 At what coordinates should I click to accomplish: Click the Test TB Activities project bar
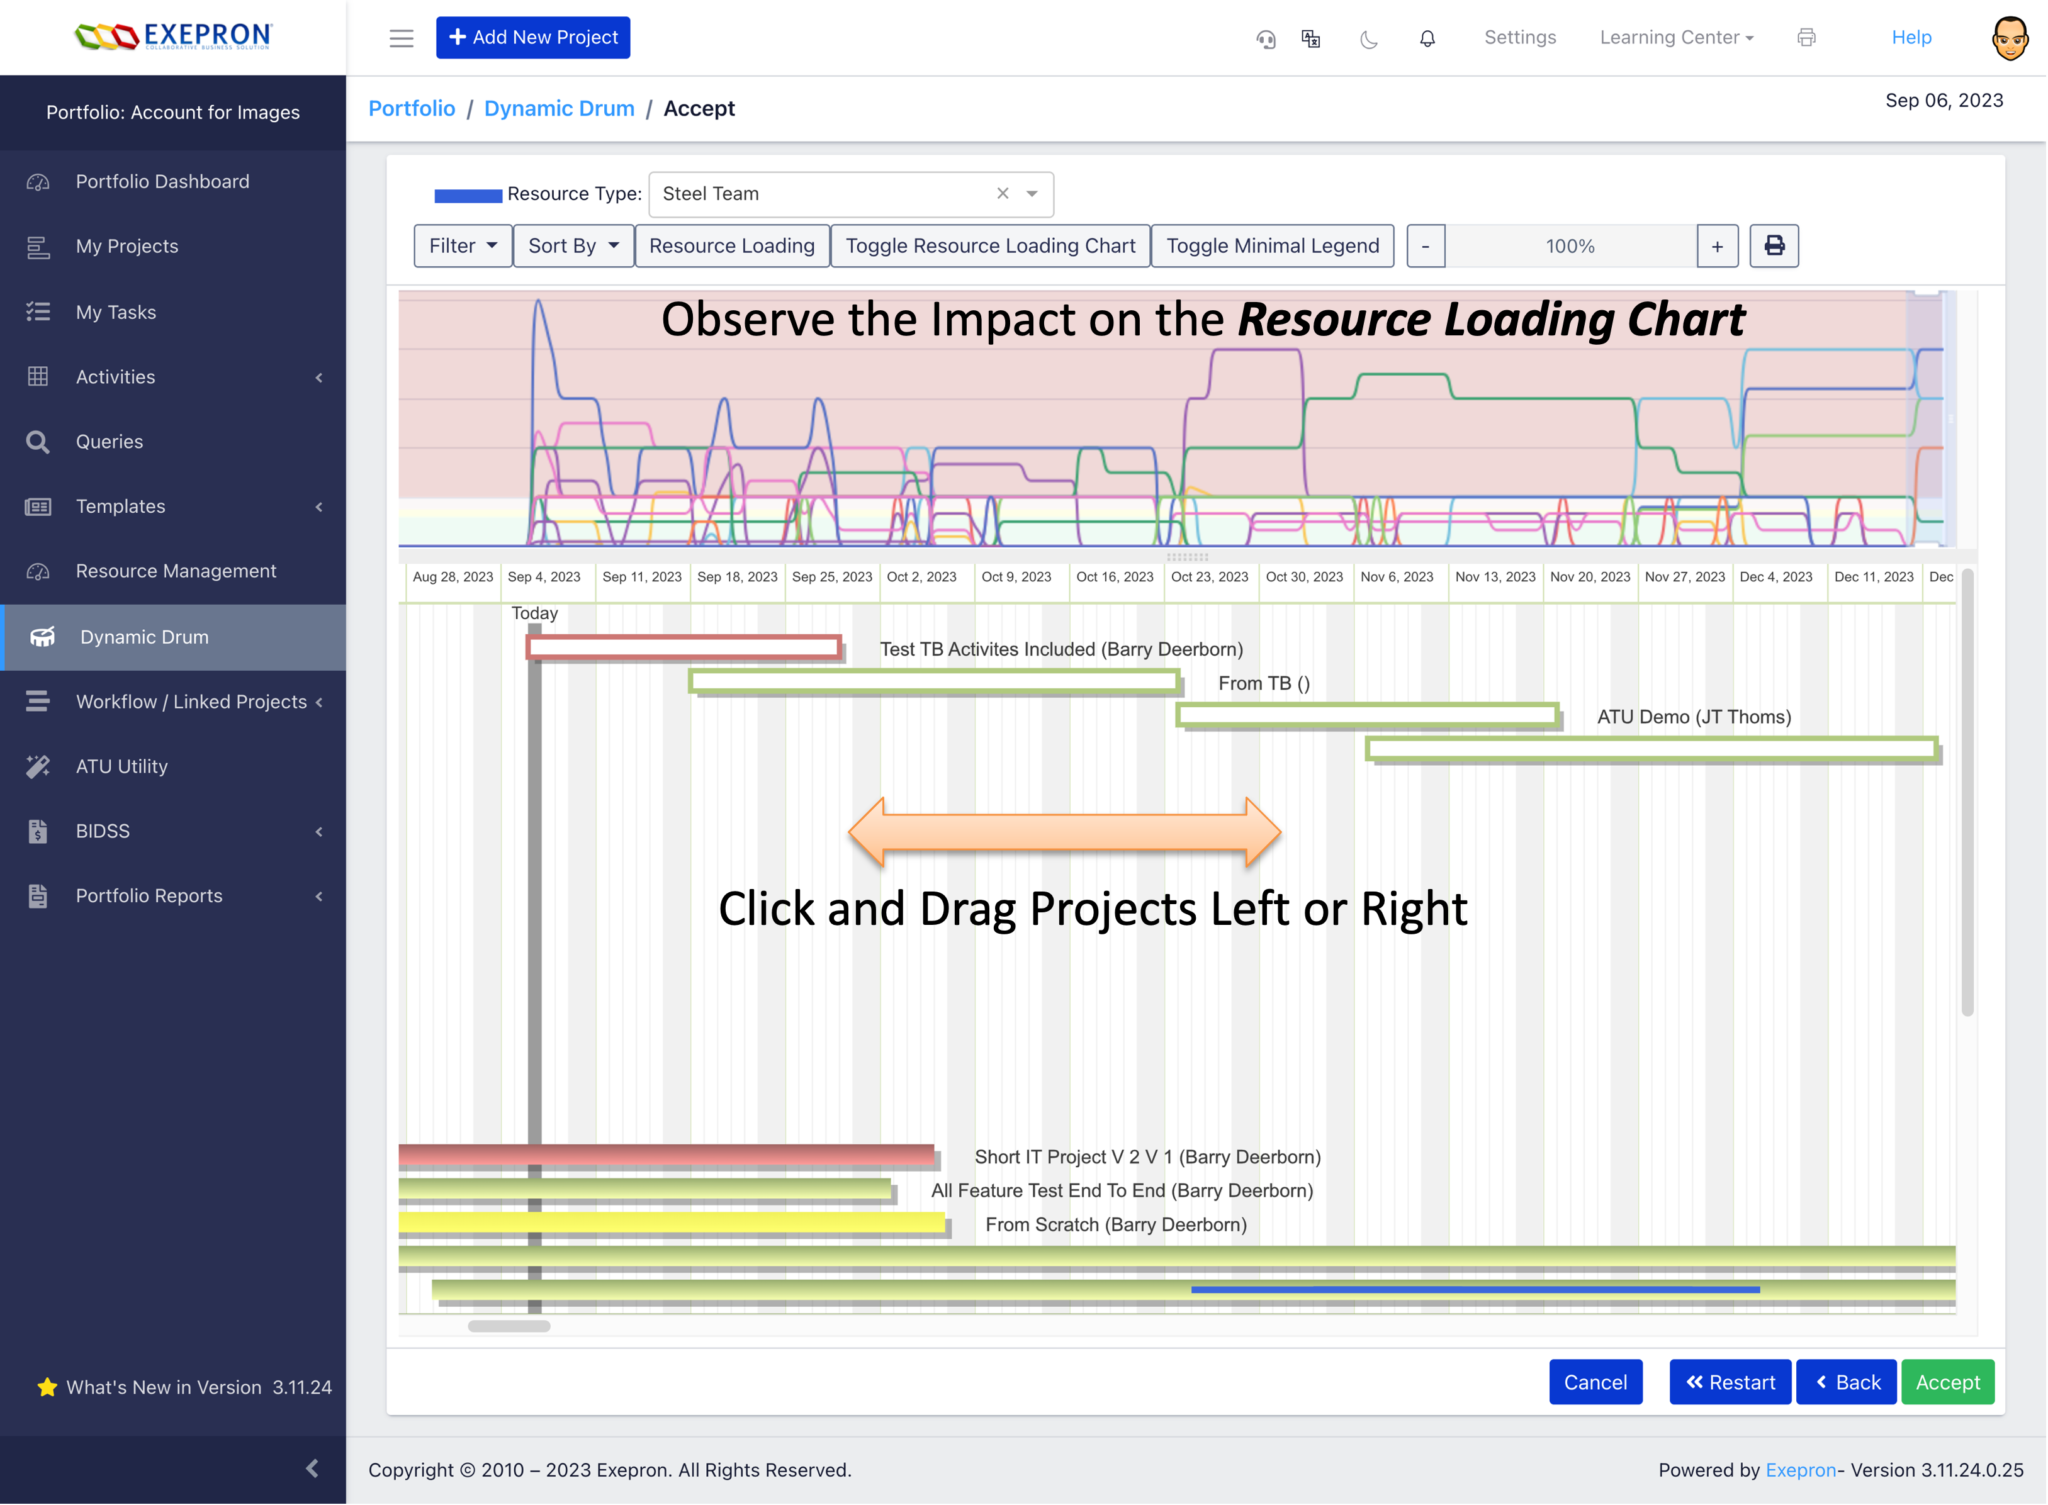coord(684,648)
